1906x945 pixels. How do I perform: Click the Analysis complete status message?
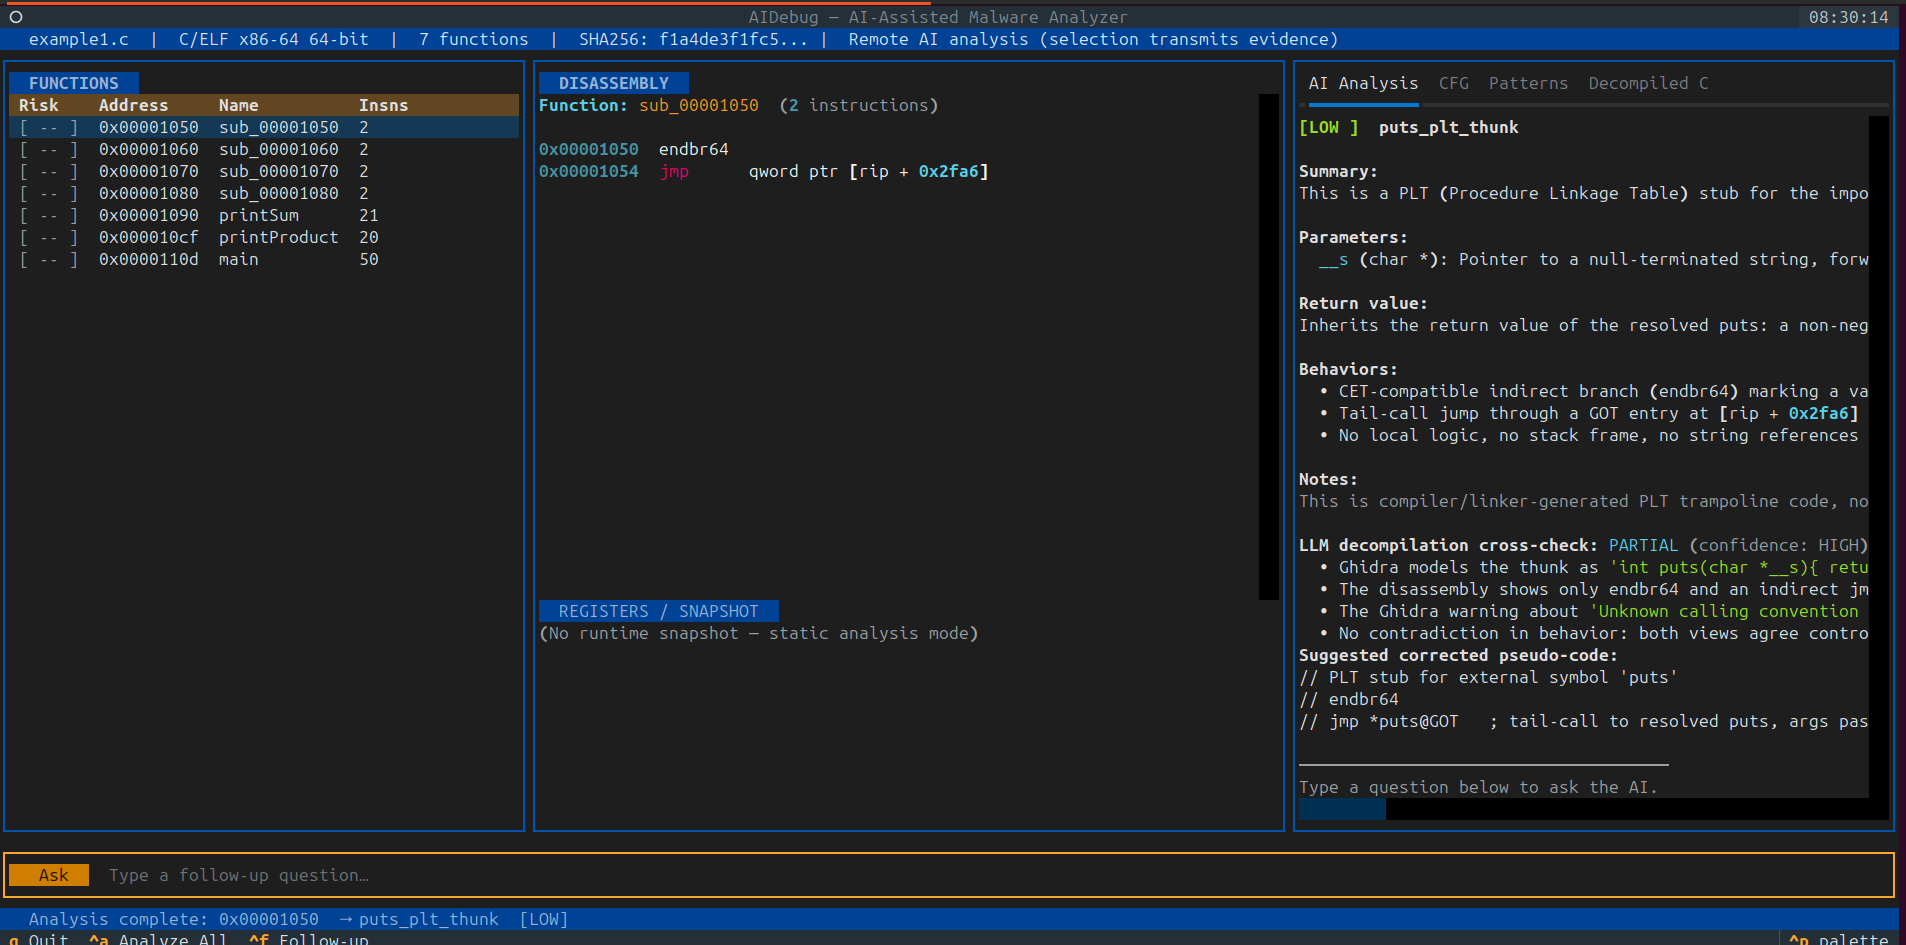tap(298, 919)
